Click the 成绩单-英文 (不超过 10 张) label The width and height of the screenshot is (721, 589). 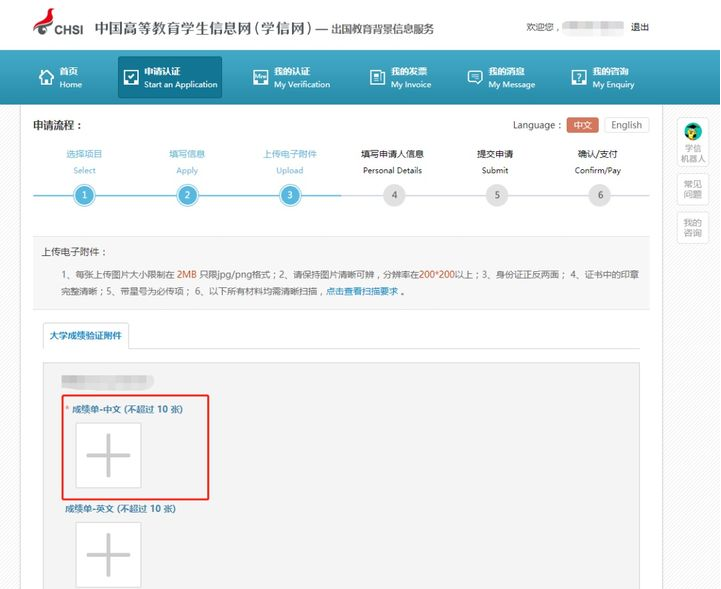120,509
